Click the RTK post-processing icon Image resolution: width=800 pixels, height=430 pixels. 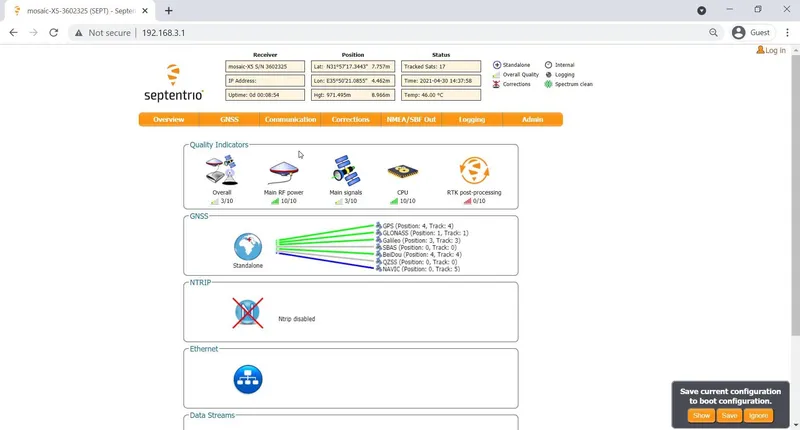473,171
